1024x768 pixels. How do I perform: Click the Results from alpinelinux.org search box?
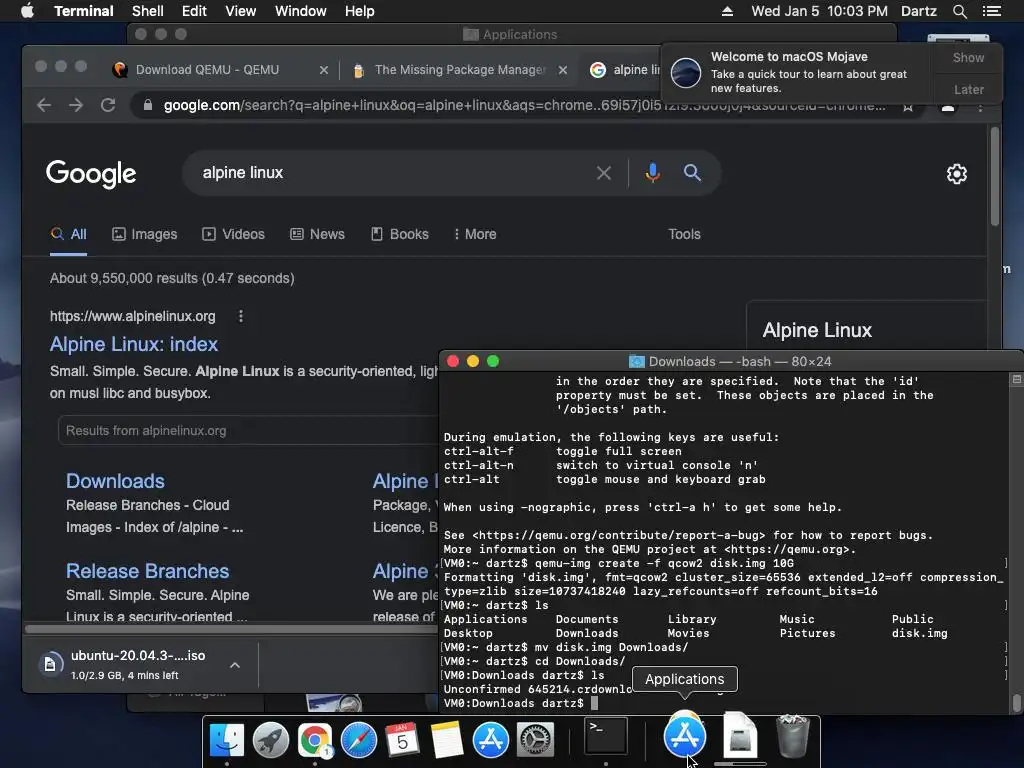pyautogui.click(x=248, y=430)
